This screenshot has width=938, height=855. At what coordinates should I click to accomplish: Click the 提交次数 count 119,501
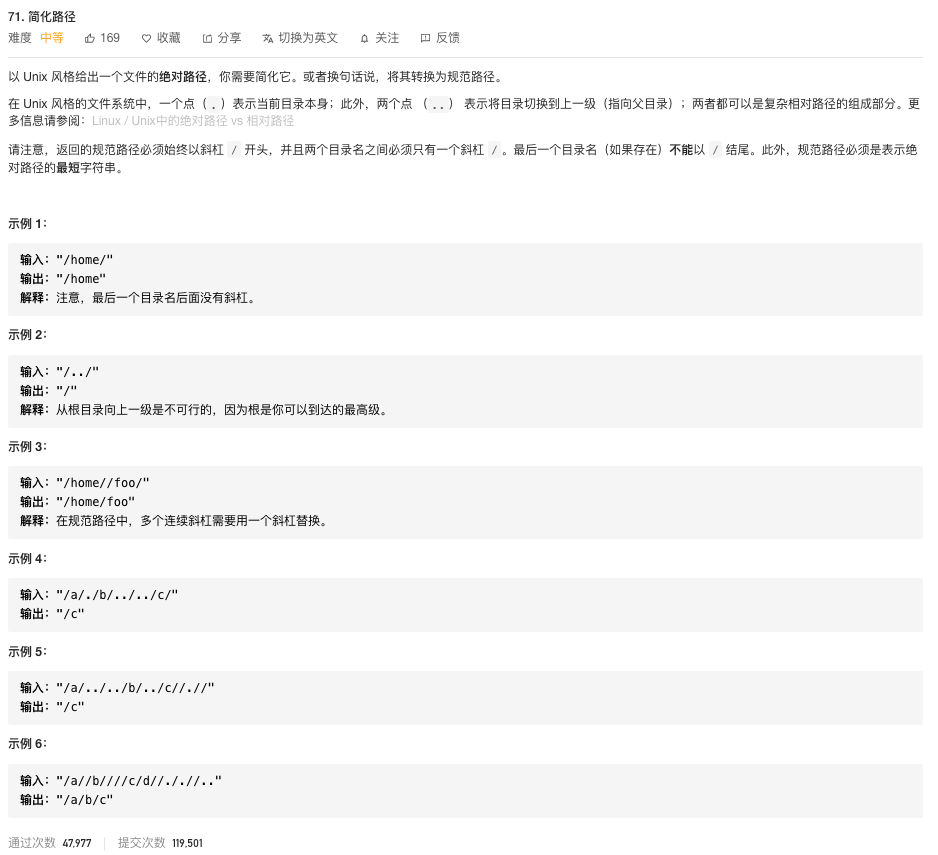point(187,843)
